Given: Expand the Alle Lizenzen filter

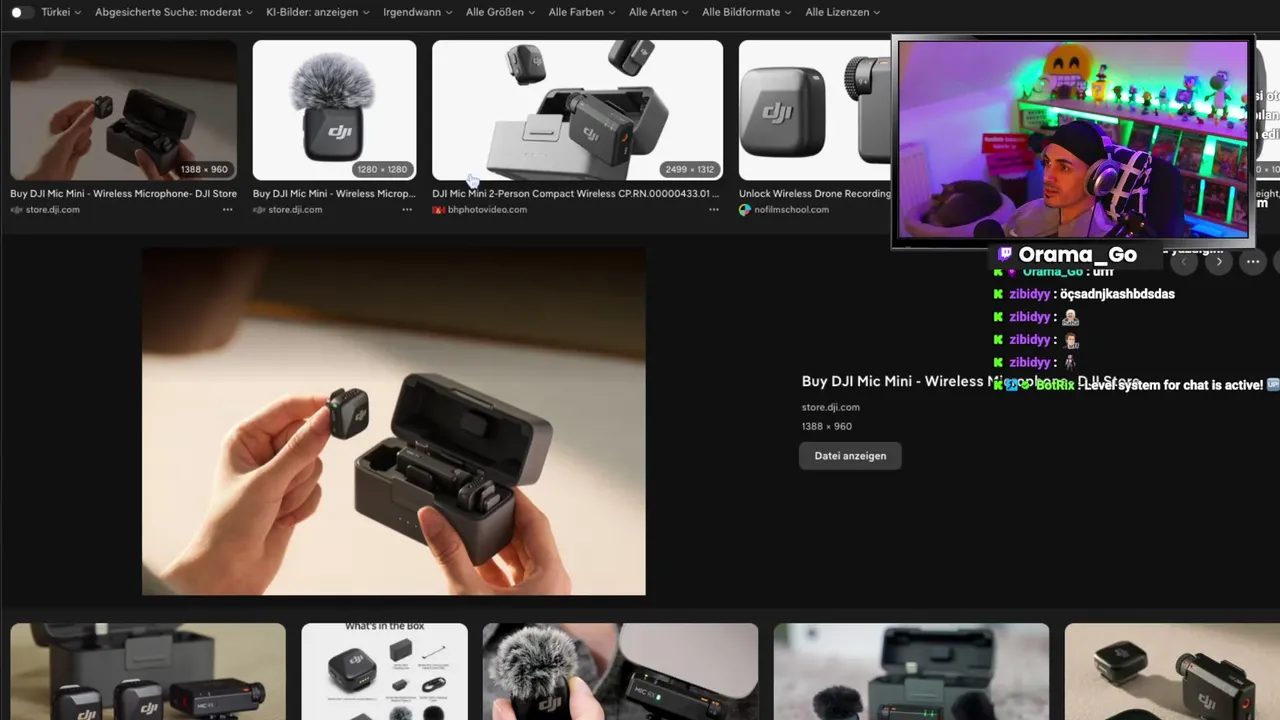Looking at the screenshot, I should (x=842, y=12).
